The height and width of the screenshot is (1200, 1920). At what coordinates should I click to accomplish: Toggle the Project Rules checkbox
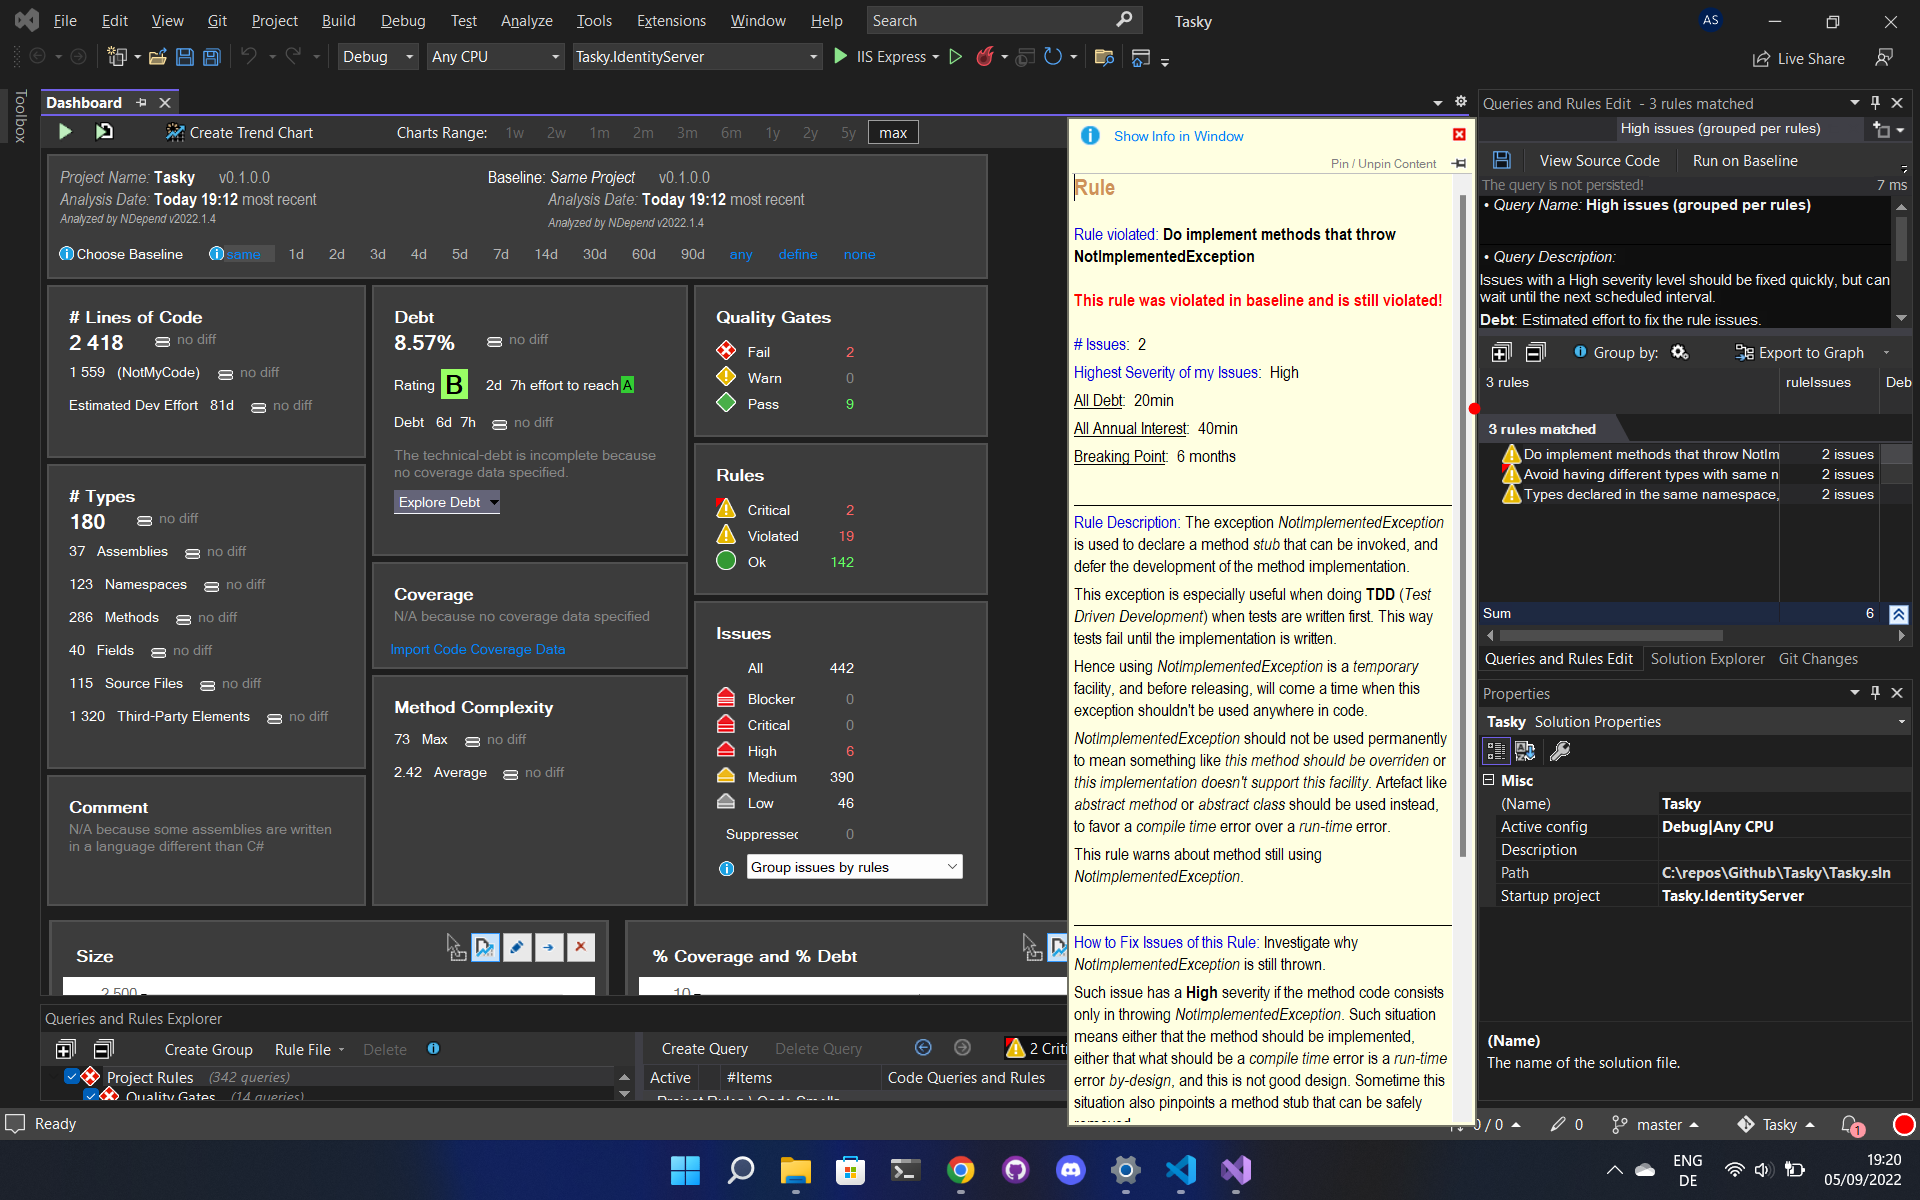(72, 1077)
